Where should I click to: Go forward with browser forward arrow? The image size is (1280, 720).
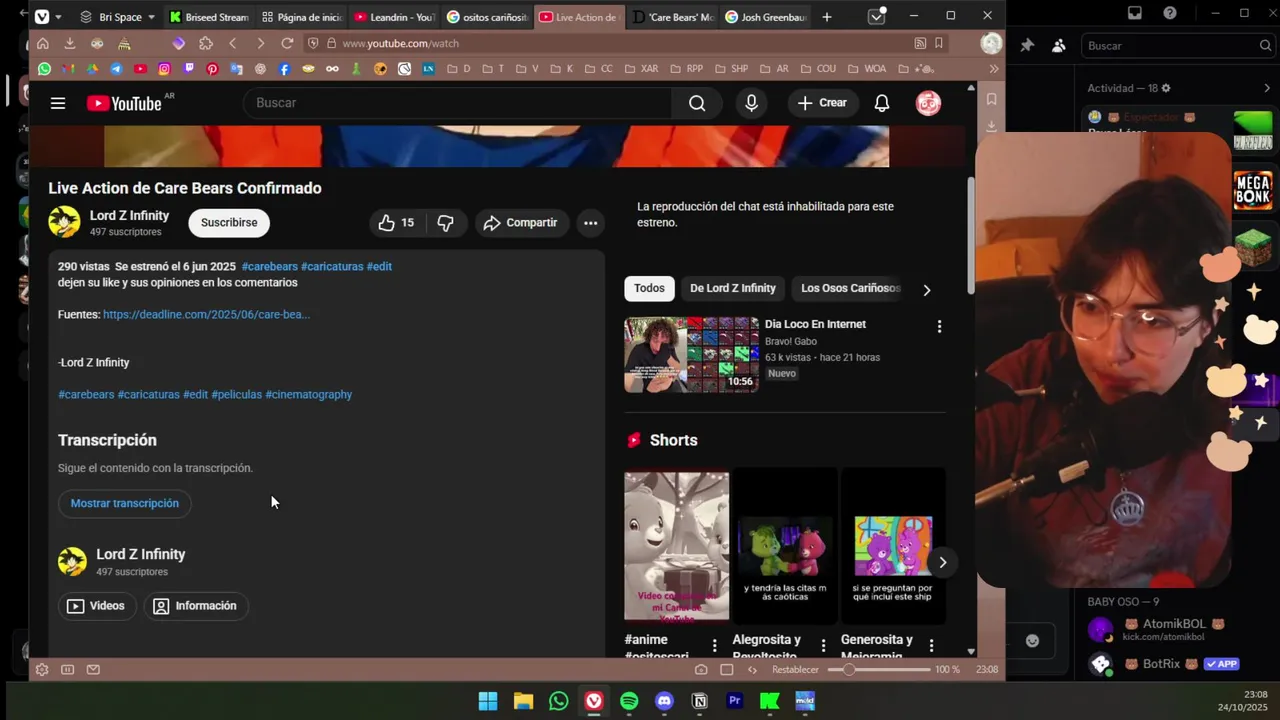260,44
